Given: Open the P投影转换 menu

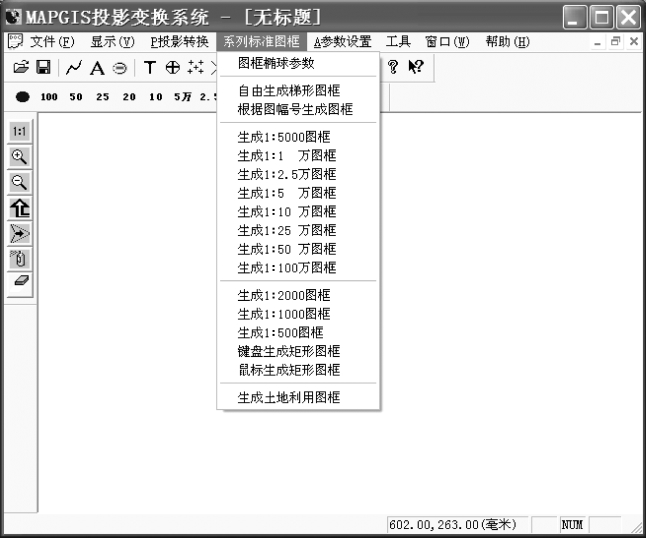Looking at the screenshot, I should click(x=179, y=42).
